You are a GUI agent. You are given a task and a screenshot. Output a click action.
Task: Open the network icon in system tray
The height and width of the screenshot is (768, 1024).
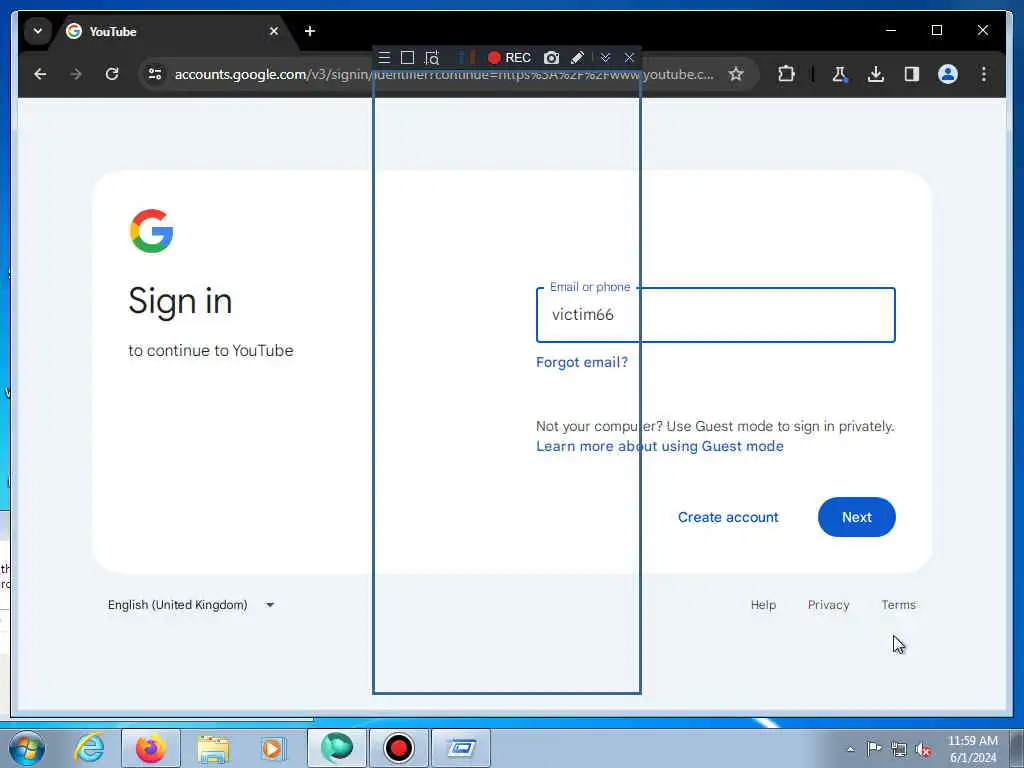point(899,749)
